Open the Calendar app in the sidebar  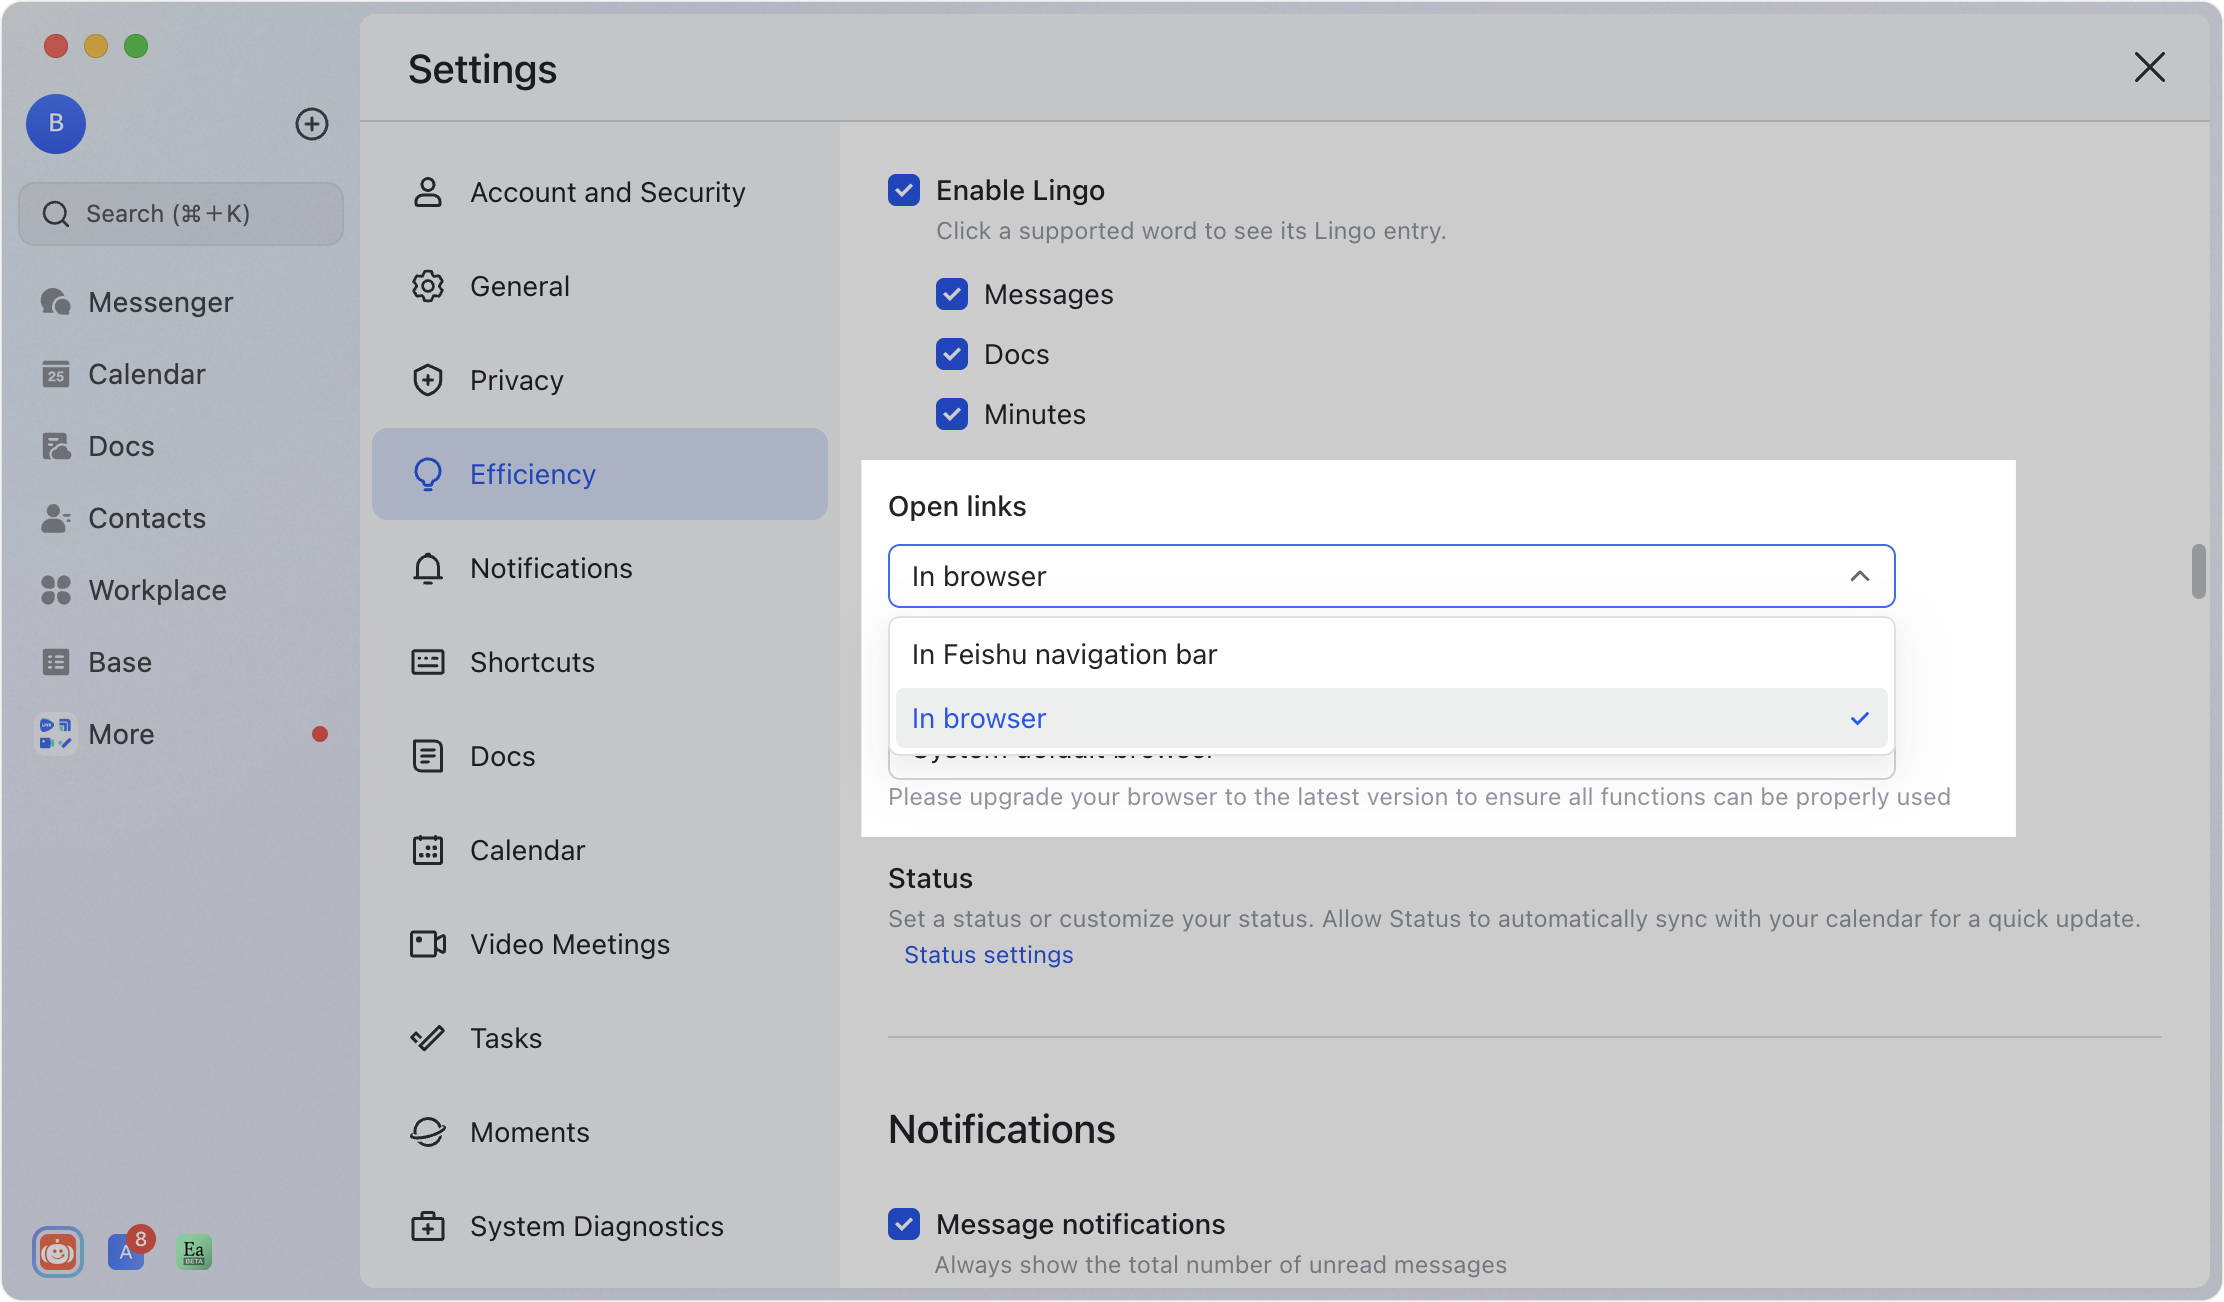[x=147, y=373]
